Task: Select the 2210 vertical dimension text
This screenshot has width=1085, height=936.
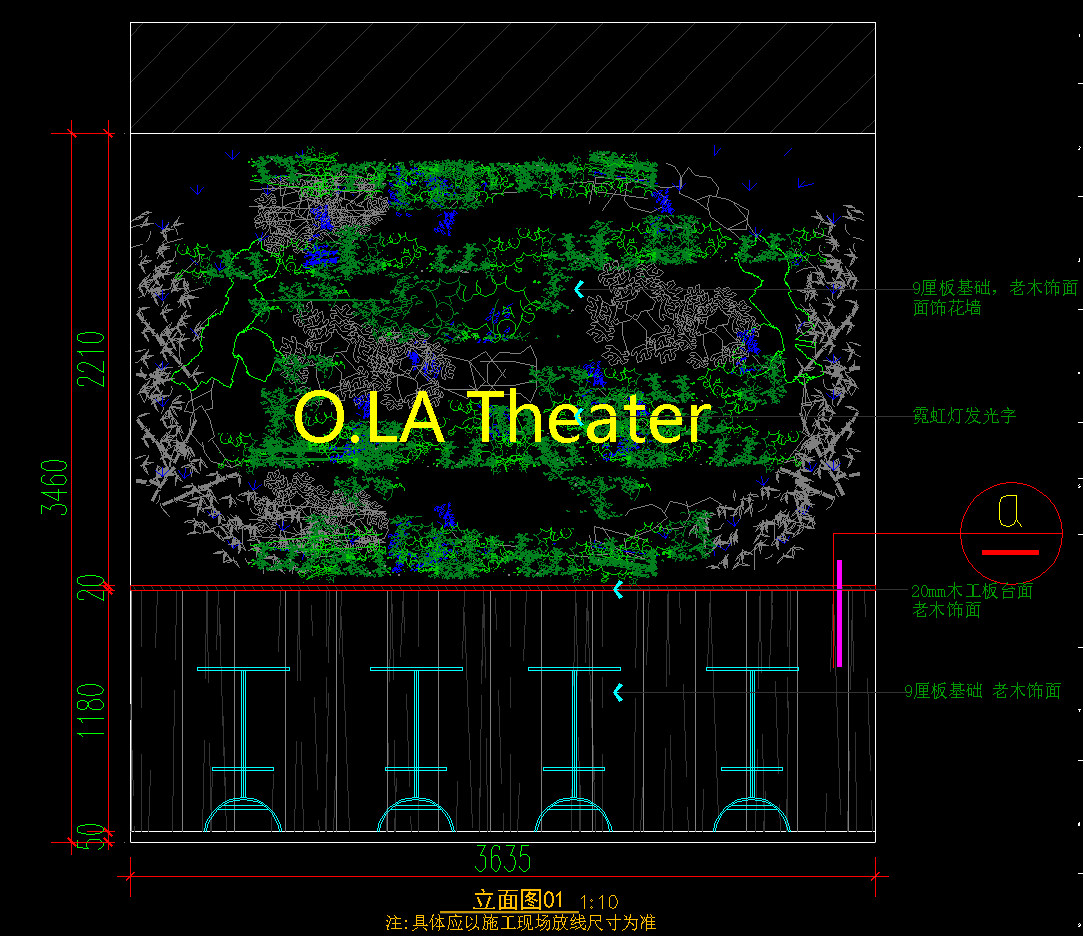Action: click(91, 360)
